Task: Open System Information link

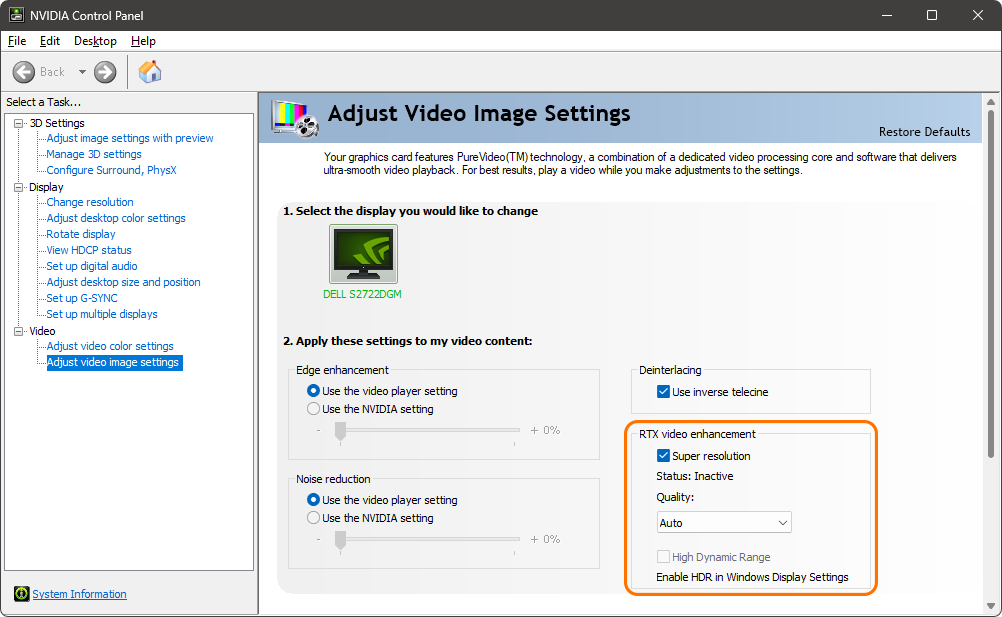Action: tap(79, 594)
